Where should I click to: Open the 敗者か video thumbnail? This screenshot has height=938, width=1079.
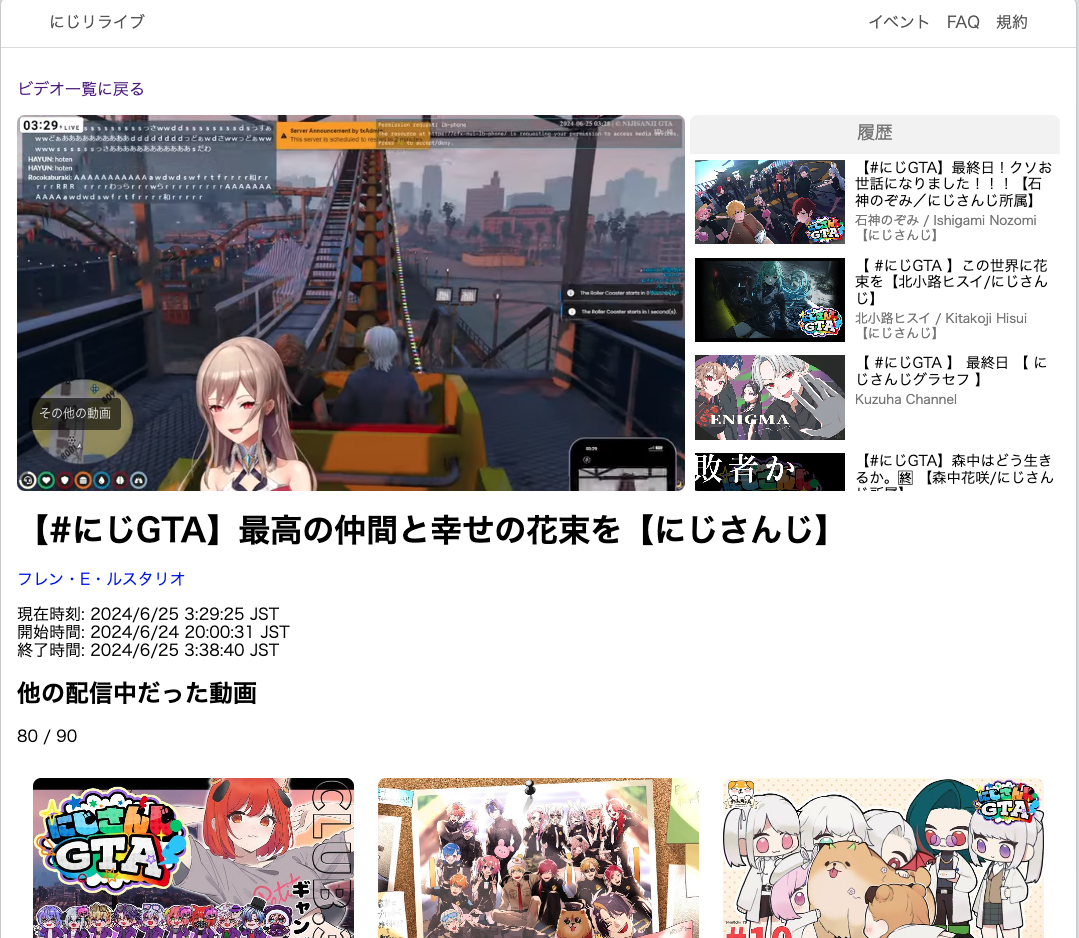click(x=769, y=471)
